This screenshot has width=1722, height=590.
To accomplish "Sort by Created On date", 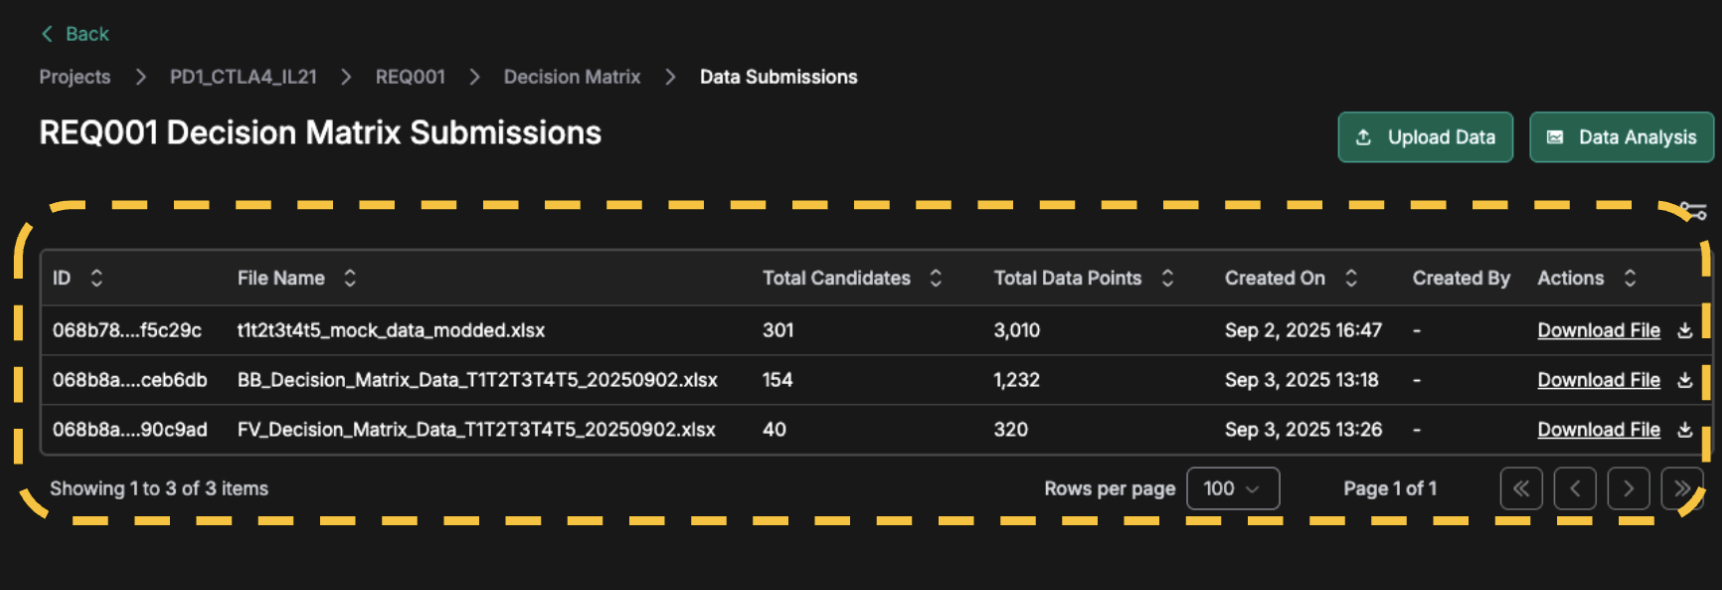I will [1351, 278].
